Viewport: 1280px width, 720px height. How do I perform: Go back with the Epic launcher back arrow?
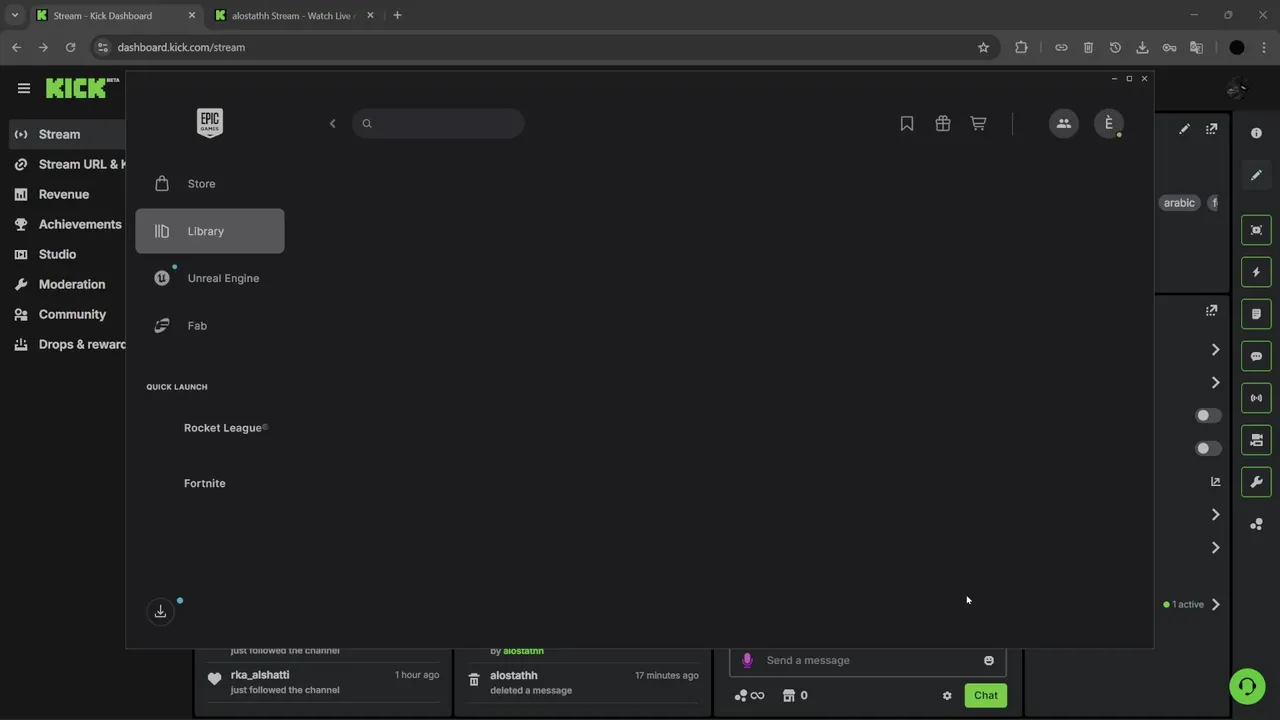(x=332, y=123)
